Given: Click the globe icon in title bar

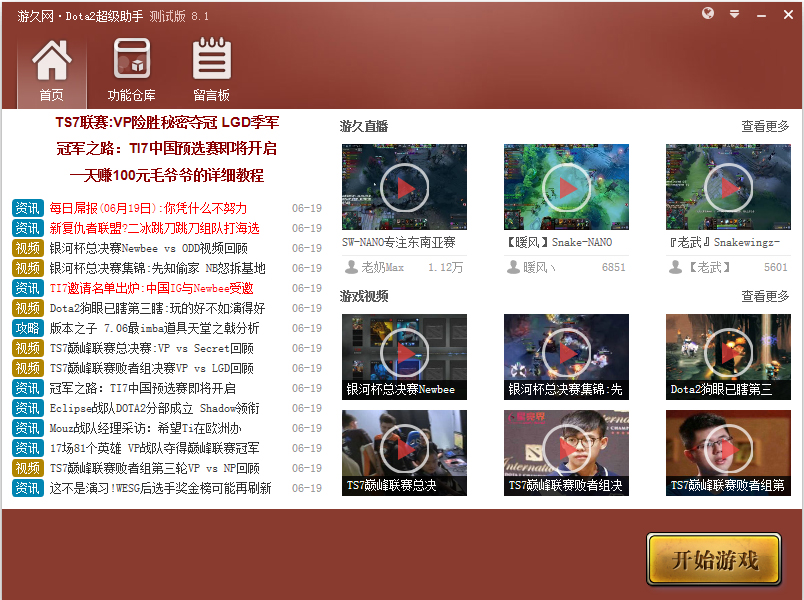Looking at the screenshot, I should coord(708,14).
